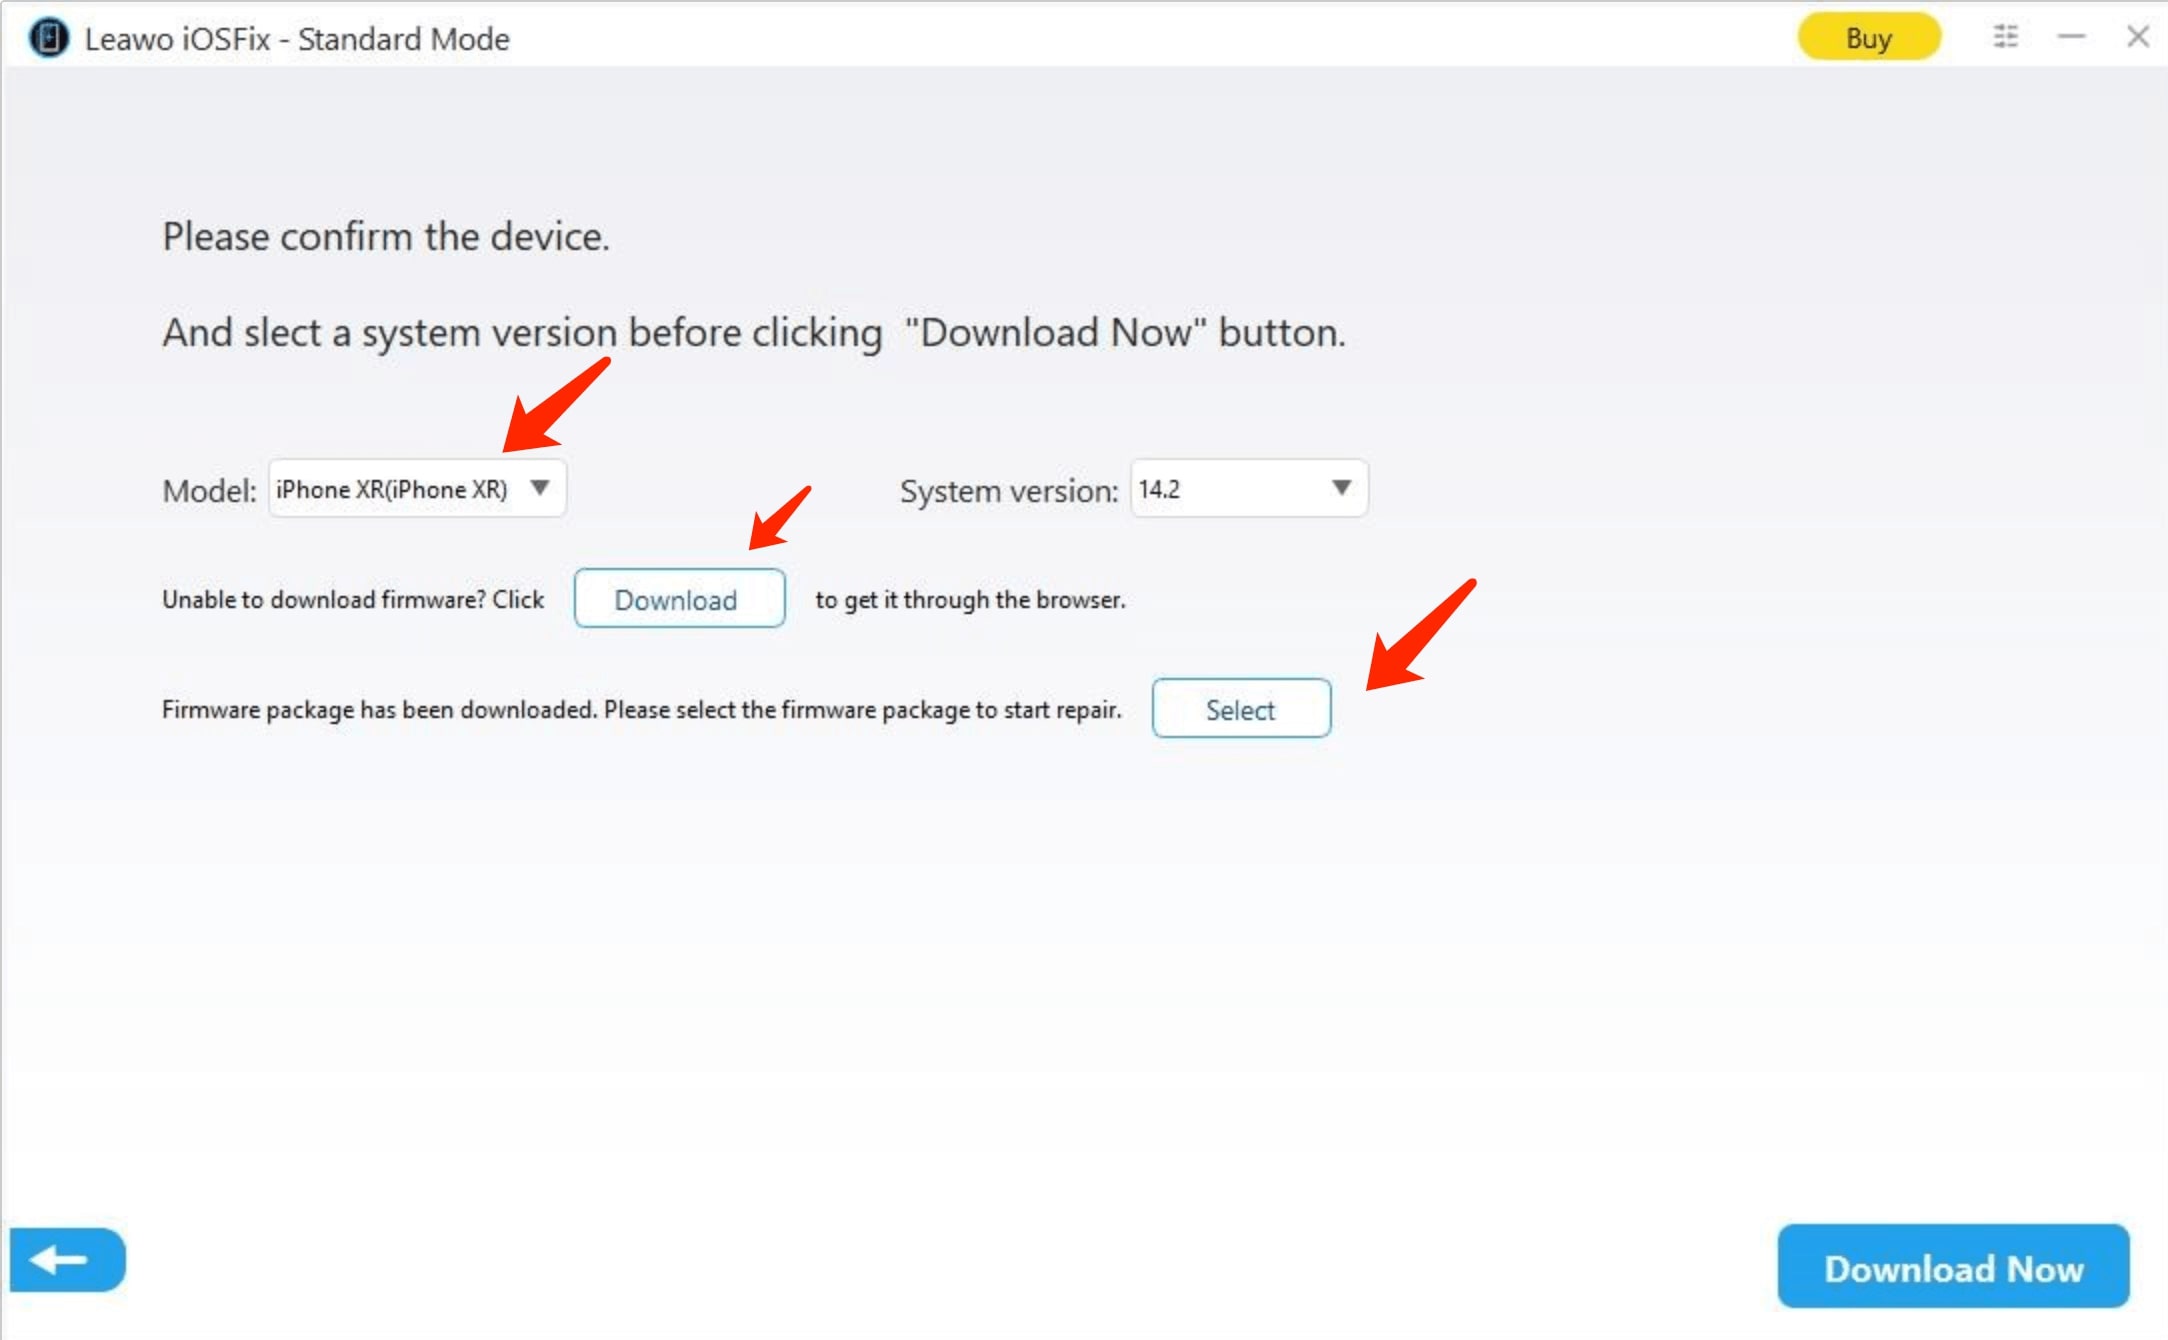Image resolution: width=2168 pixels, height=1340 pixels.
Task: Select the options icon beside the minimize button
Action: point(2007,36)
